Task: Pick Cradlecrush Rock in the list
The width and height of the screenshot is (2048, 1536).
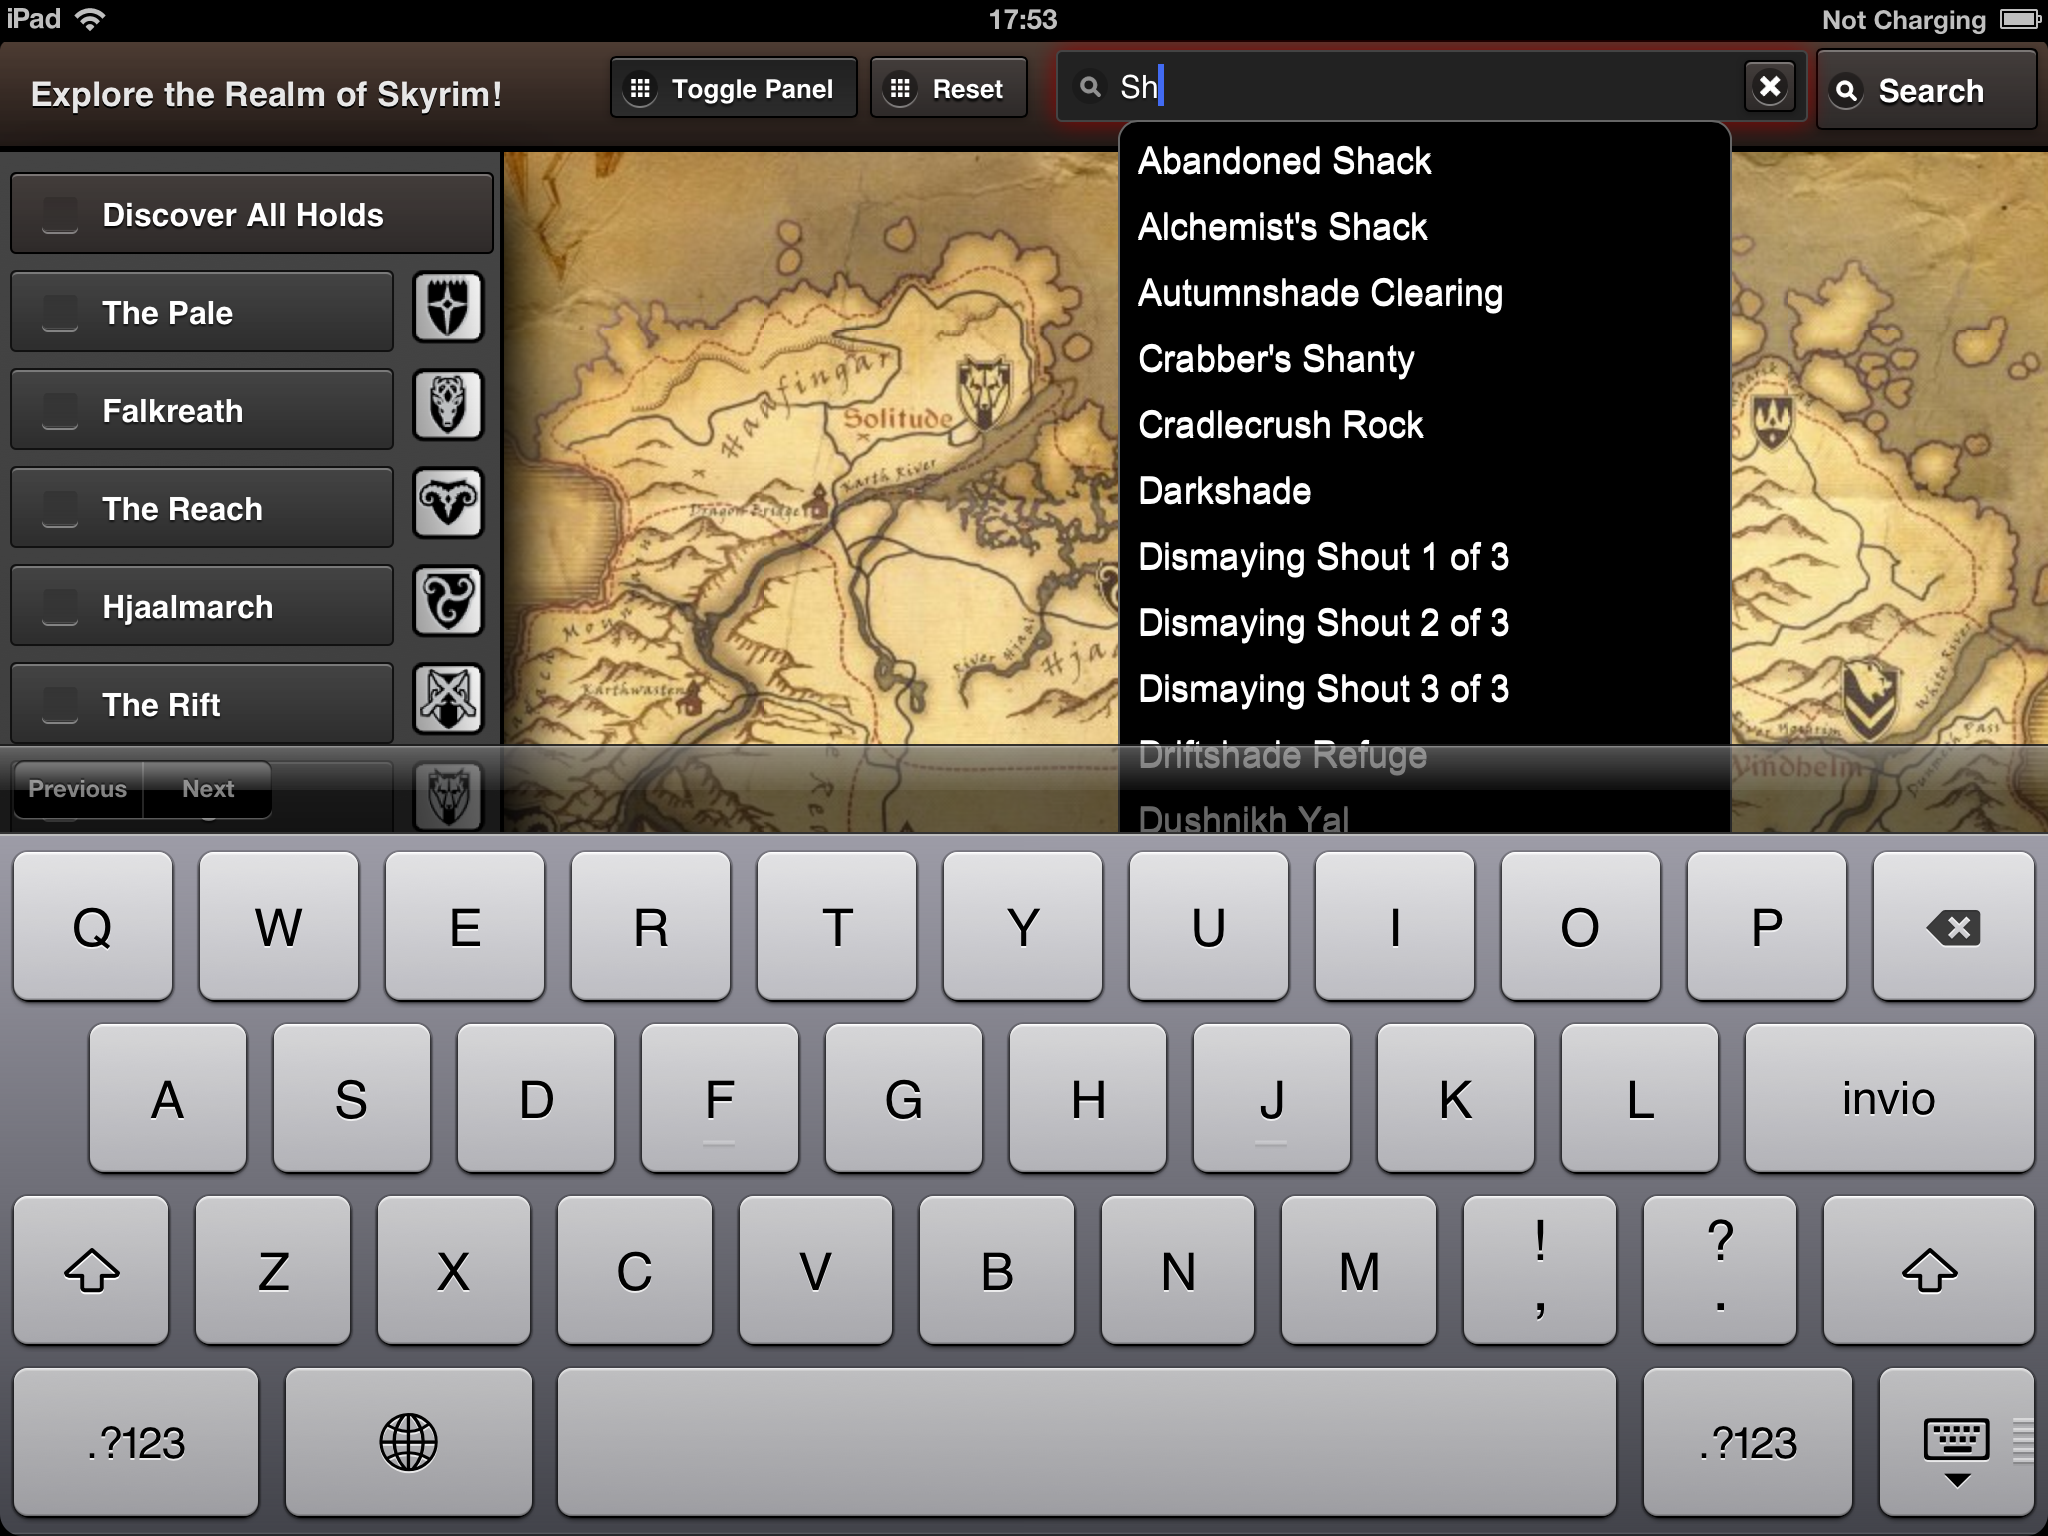Action: click(1424, 425)
